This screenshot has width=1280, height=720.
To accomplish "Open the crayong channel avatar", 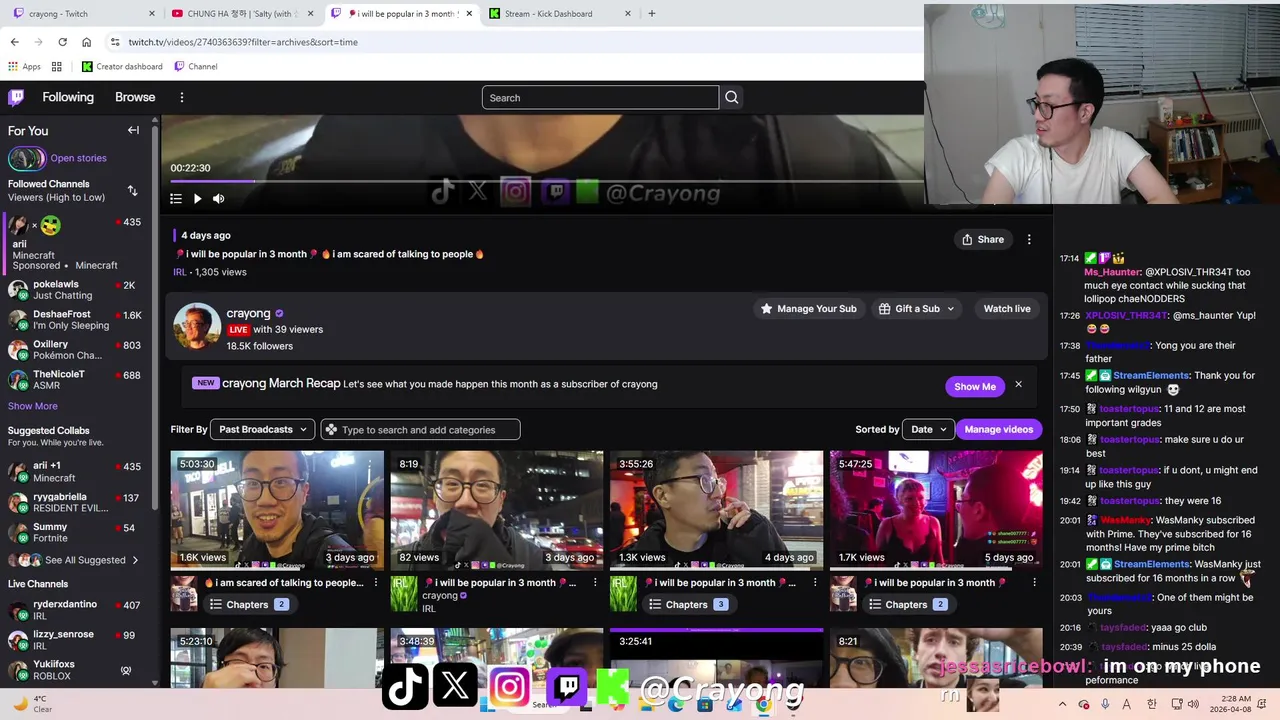I will [x=197, y=327].
